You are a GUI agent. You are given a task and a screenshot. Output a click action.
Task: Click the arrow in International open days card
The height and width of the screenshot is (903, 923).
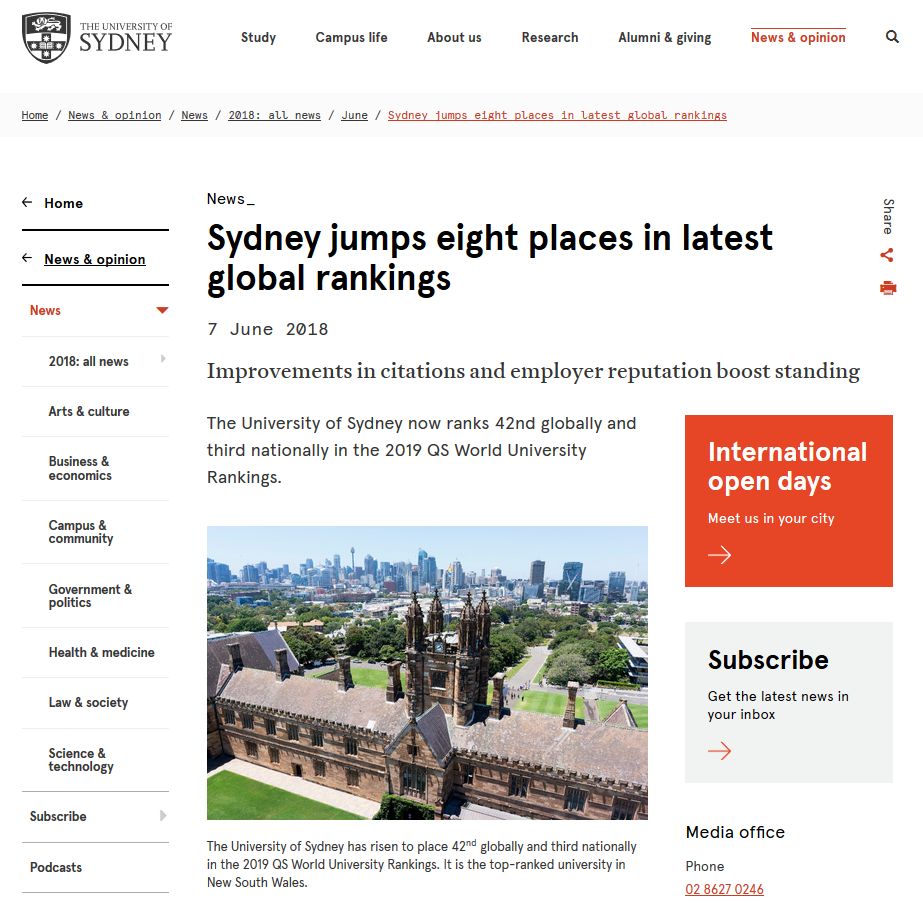point(719,555)
